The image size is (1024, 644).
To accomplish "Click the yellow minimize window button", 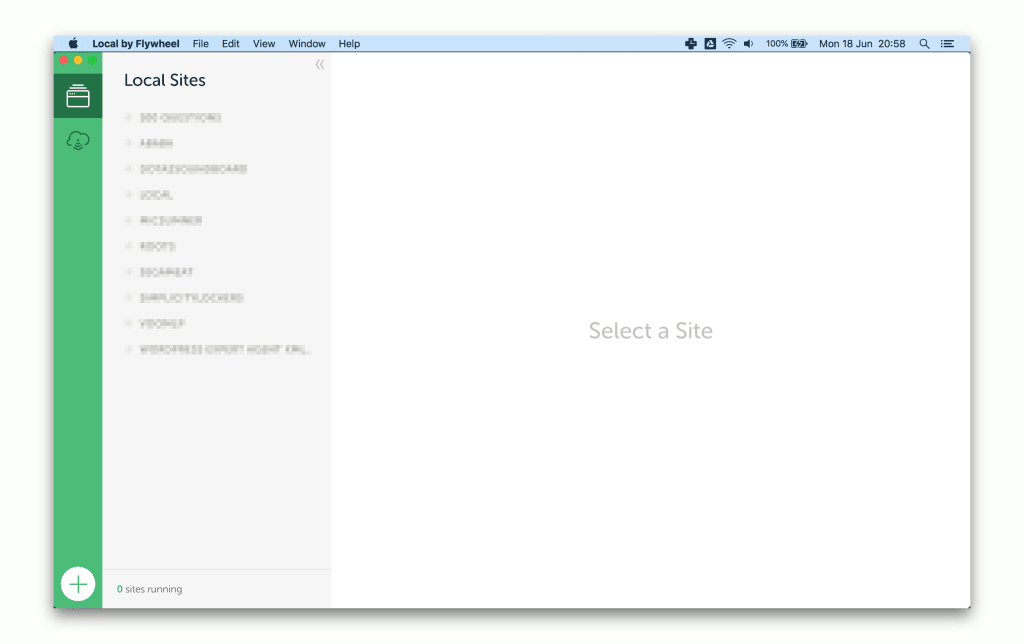I will tap(78, 60).
